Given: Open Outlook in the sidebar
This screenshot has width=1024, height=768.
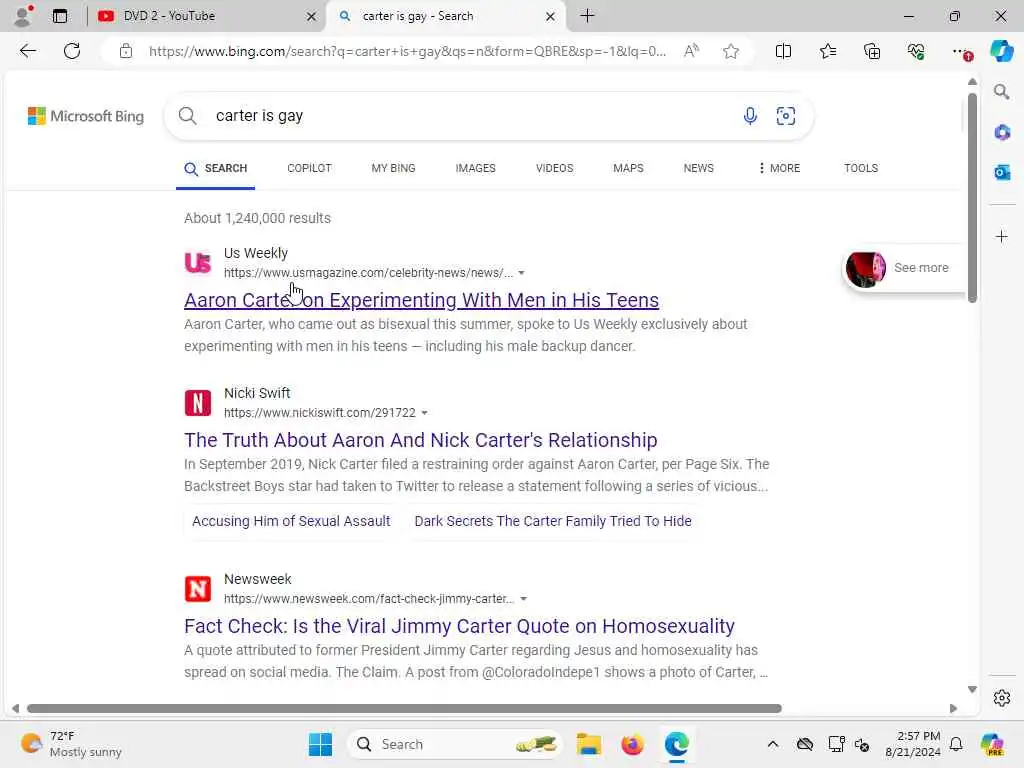Looking at the screenshot, I should click(1001, 172).
